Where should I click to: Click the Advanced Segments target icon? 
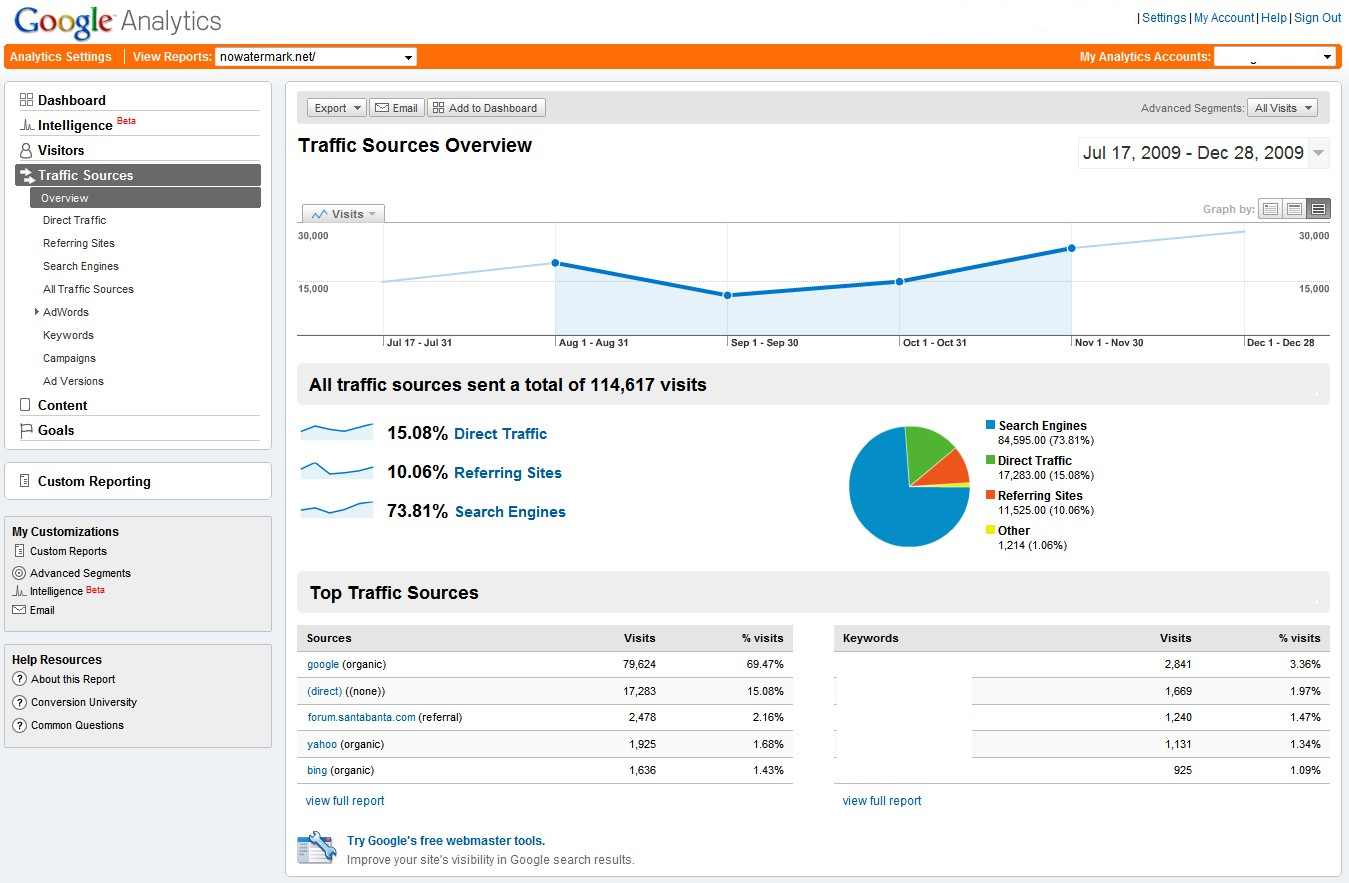[x=19, y=573]
